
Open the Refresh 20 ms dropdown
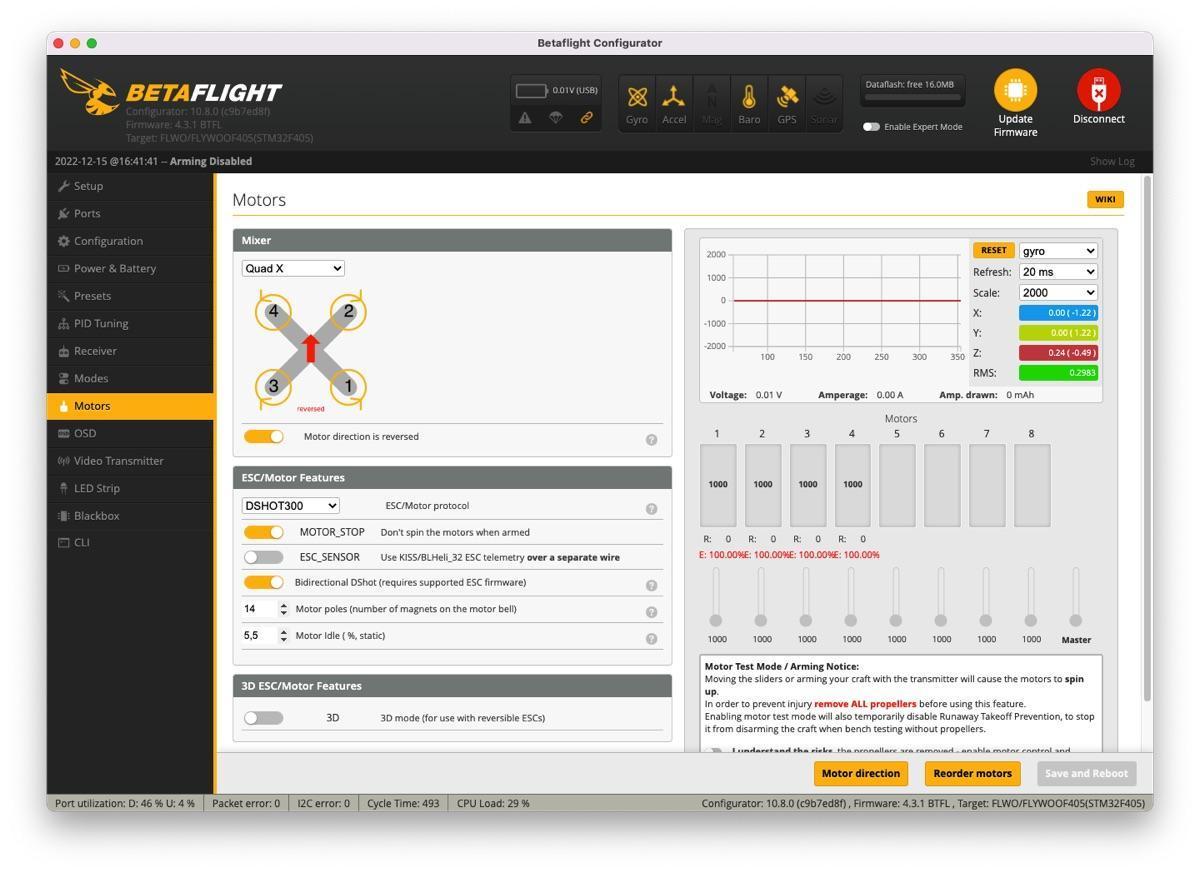[1058, 272]
